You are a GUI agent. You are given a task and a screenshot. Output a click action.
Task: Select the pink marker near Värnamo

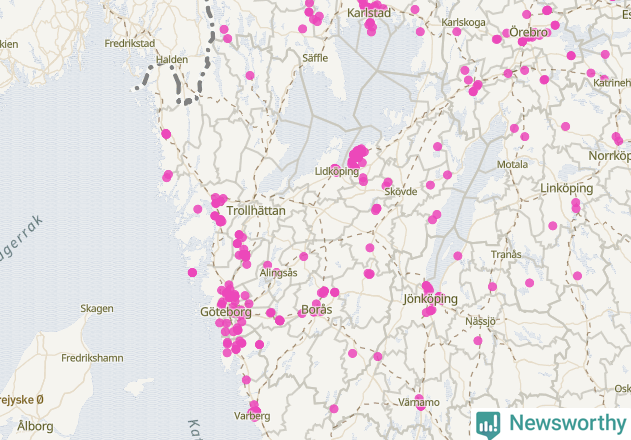coord(419,402)
